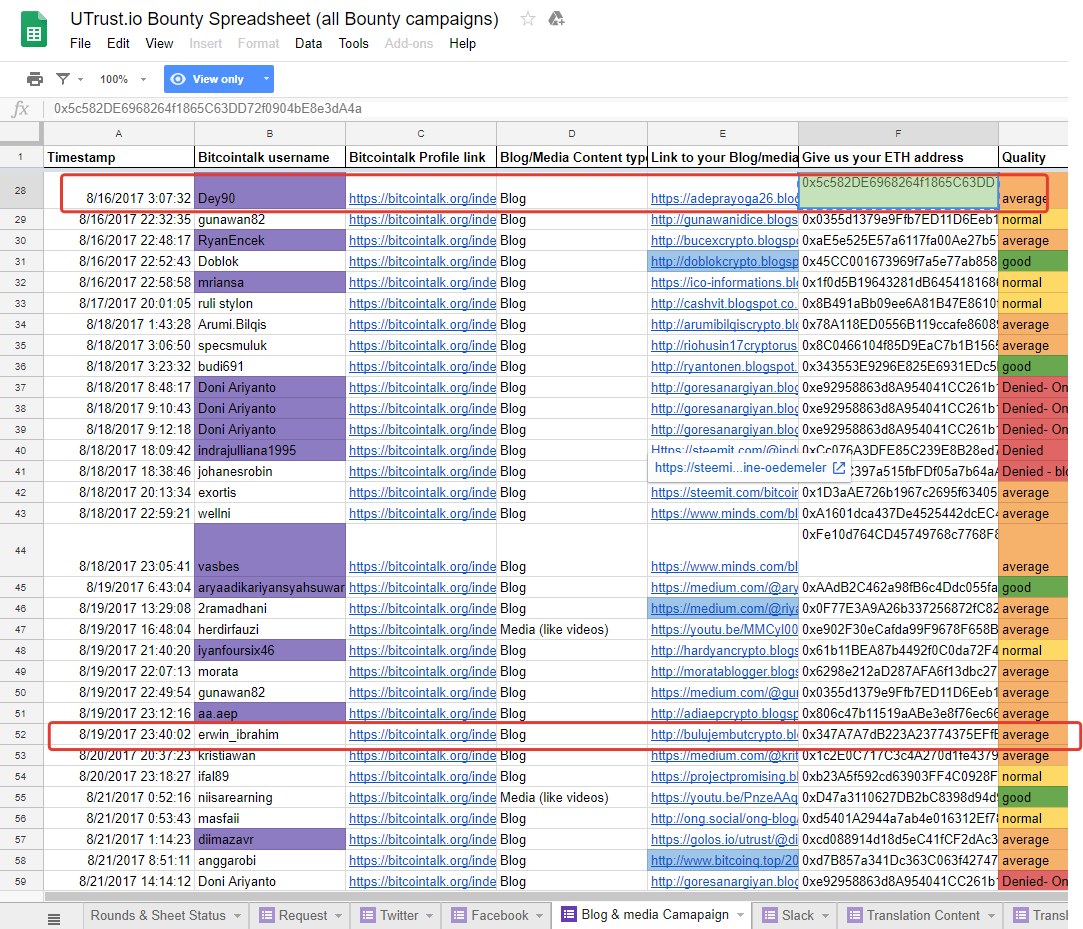Open Request tab dropdown arrow

click(x=338, y=916)
